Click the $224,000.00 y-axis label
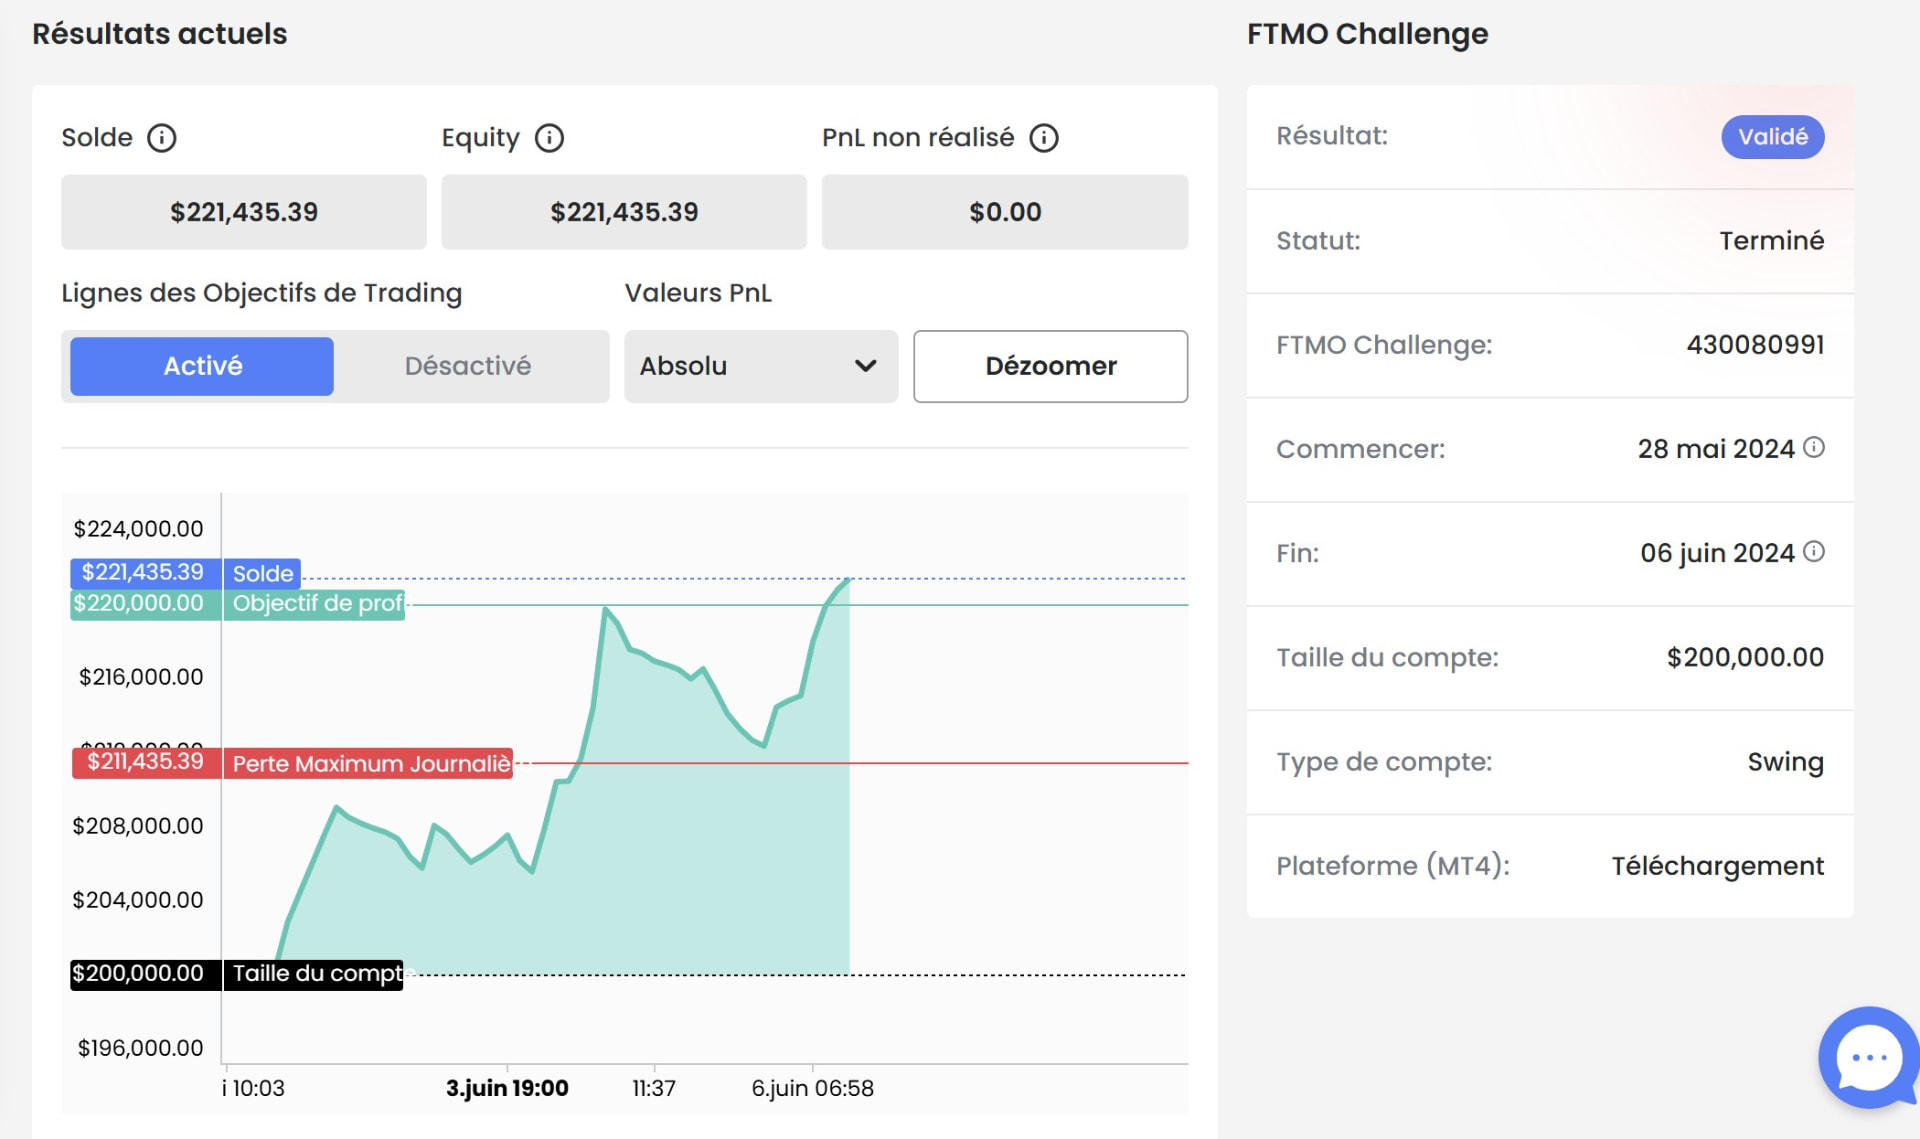 tap(138, 529)
